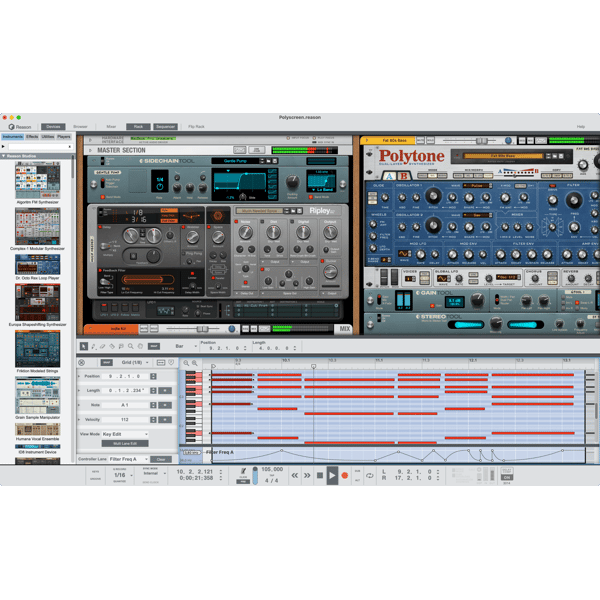600x600 pixels.
Task: Click Mixer in top toolbar
Action: pyautogui.click(x=111, y=127)
